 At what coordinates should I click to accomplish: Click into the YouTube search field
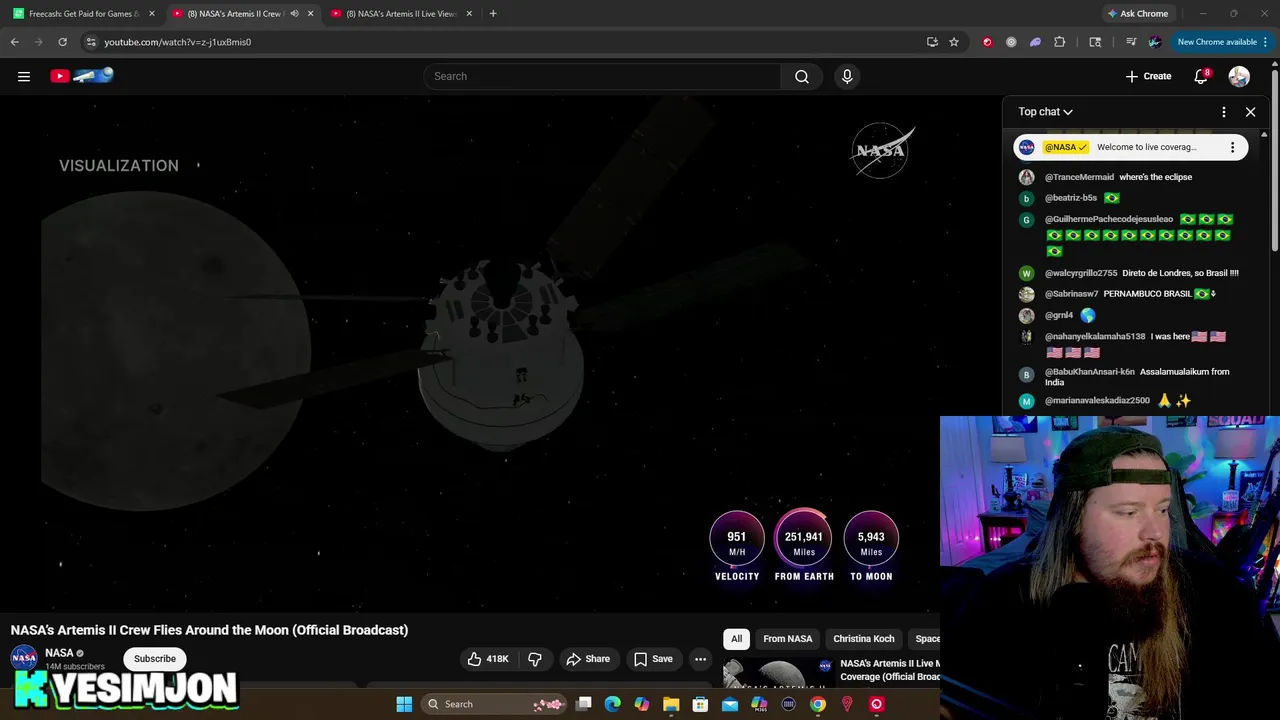coord(602,76)
